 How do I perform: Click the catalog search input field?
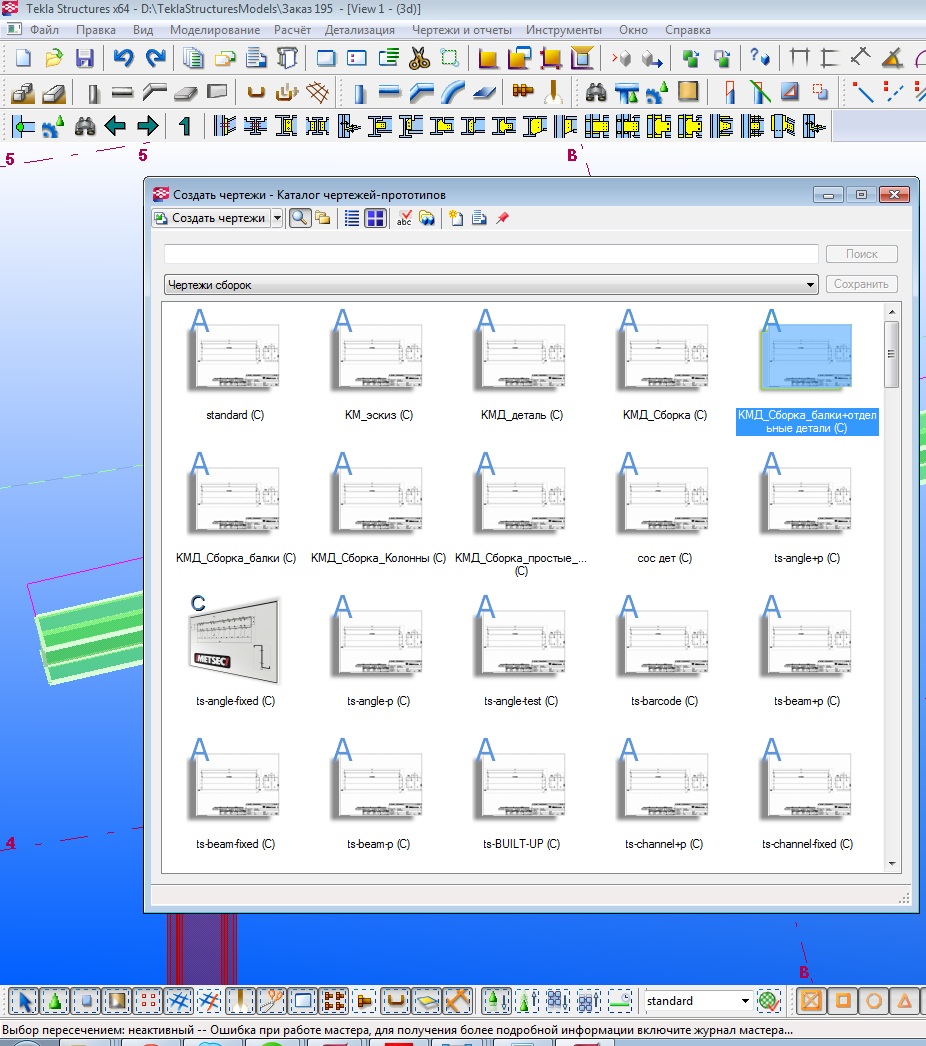point(490,254)
